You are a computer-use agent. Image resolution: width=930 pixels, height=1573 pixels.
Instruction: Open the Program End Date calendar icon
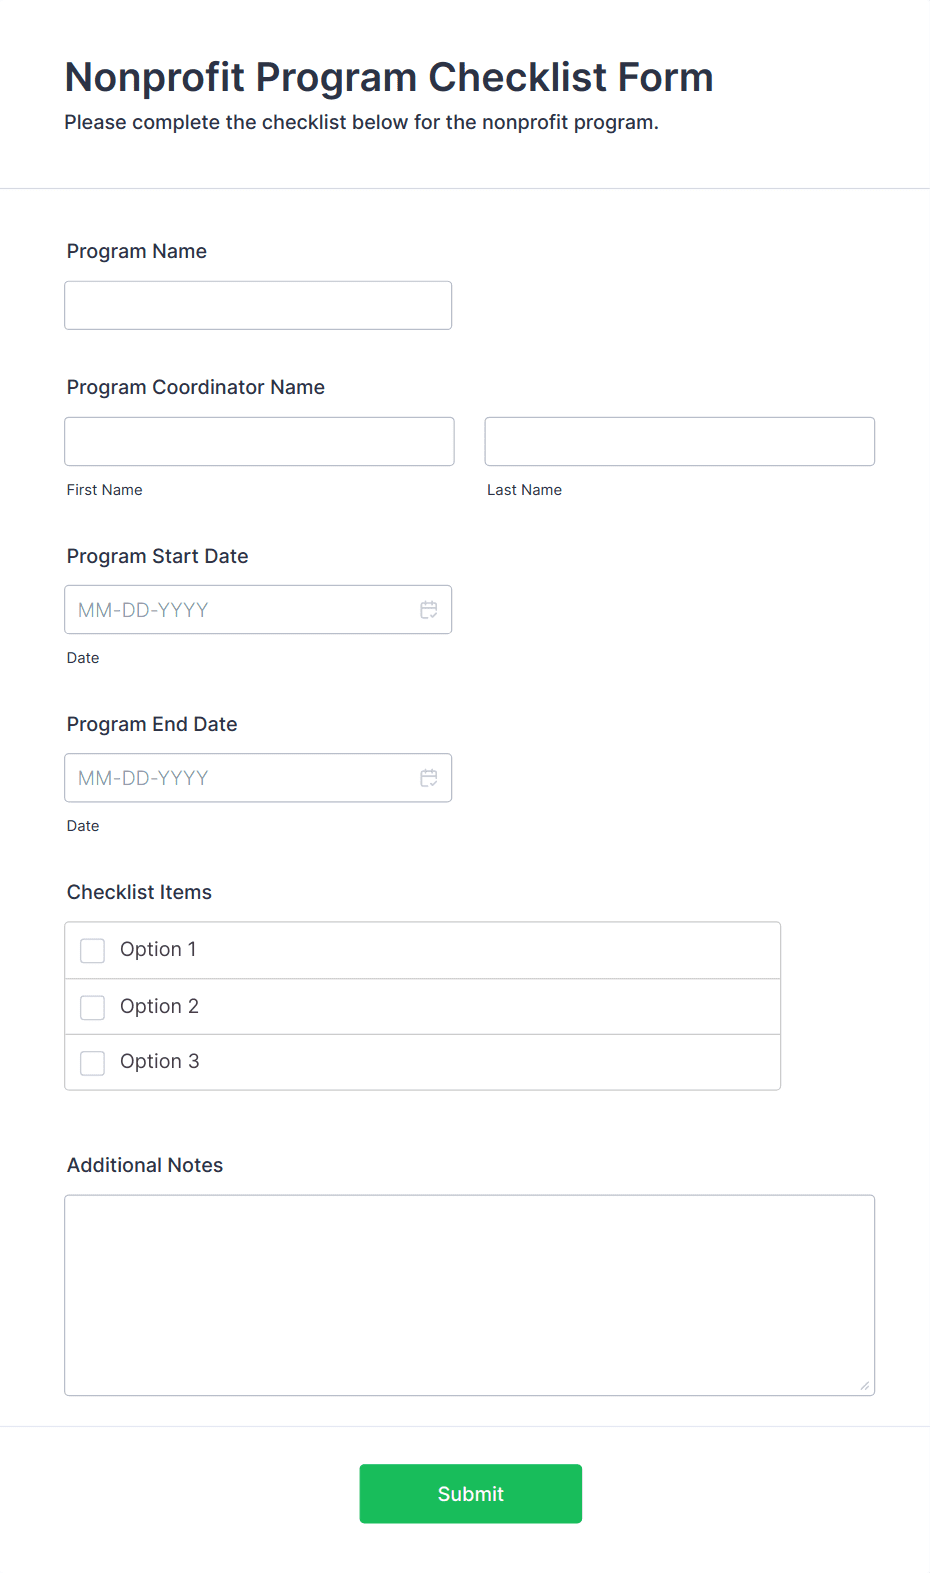point(429,778)
